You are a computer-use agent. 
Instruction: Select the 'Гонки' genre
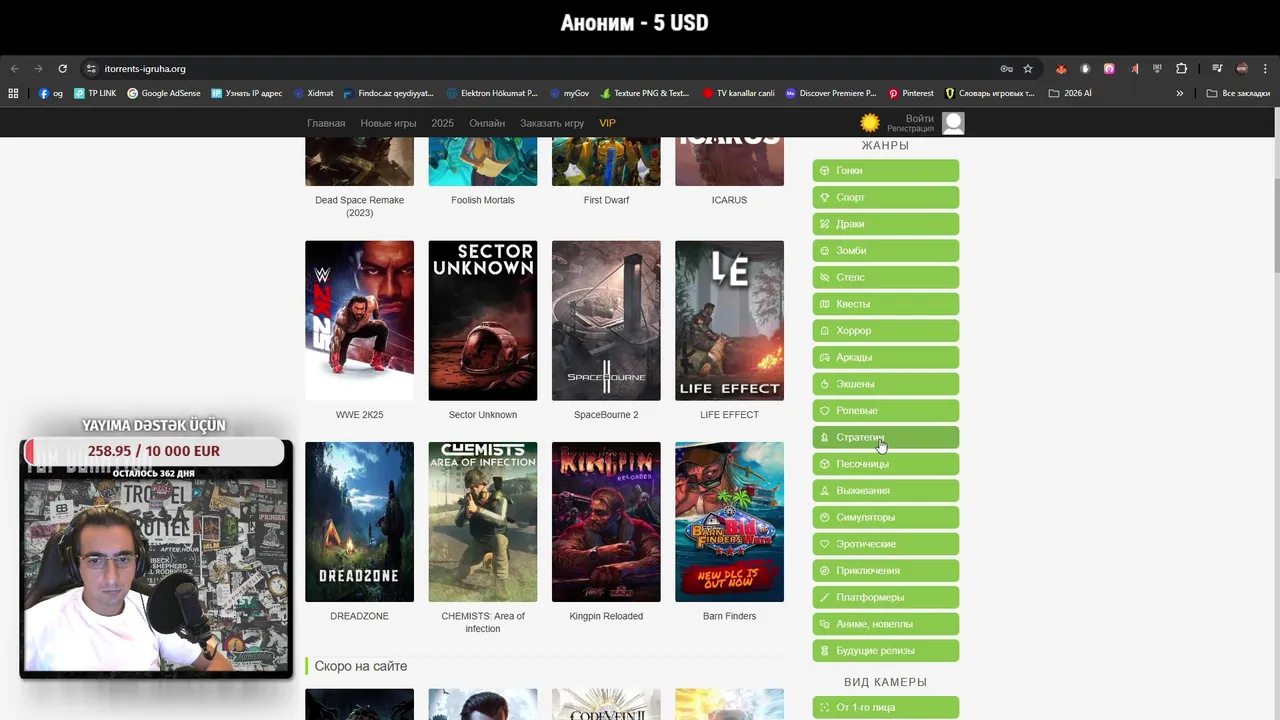coord(885,171)
